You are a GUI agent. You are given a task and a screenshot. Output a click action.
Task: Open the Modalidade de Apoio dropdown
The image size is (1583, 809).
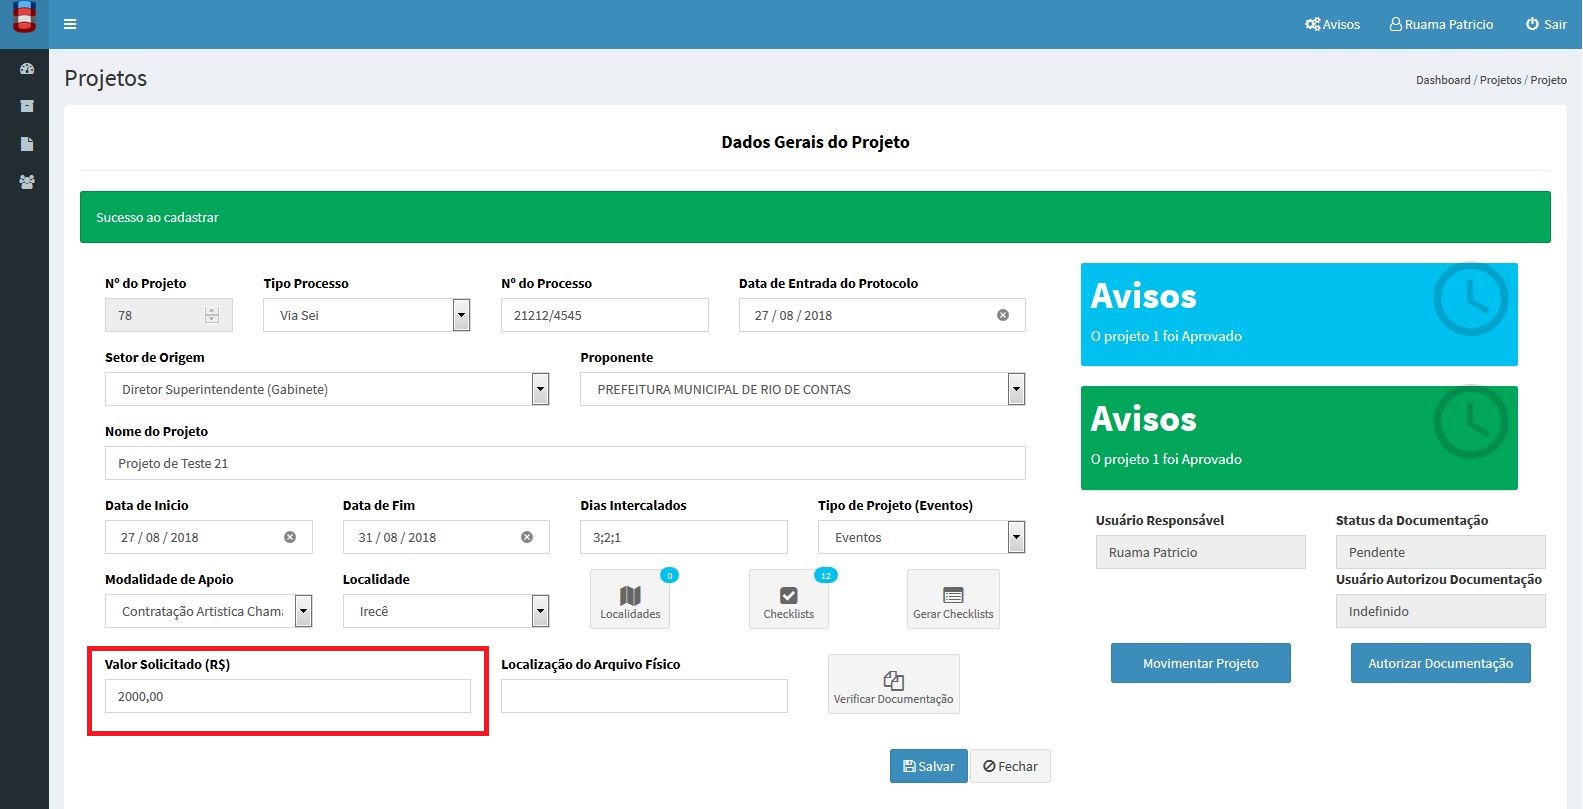coord(208,611)
